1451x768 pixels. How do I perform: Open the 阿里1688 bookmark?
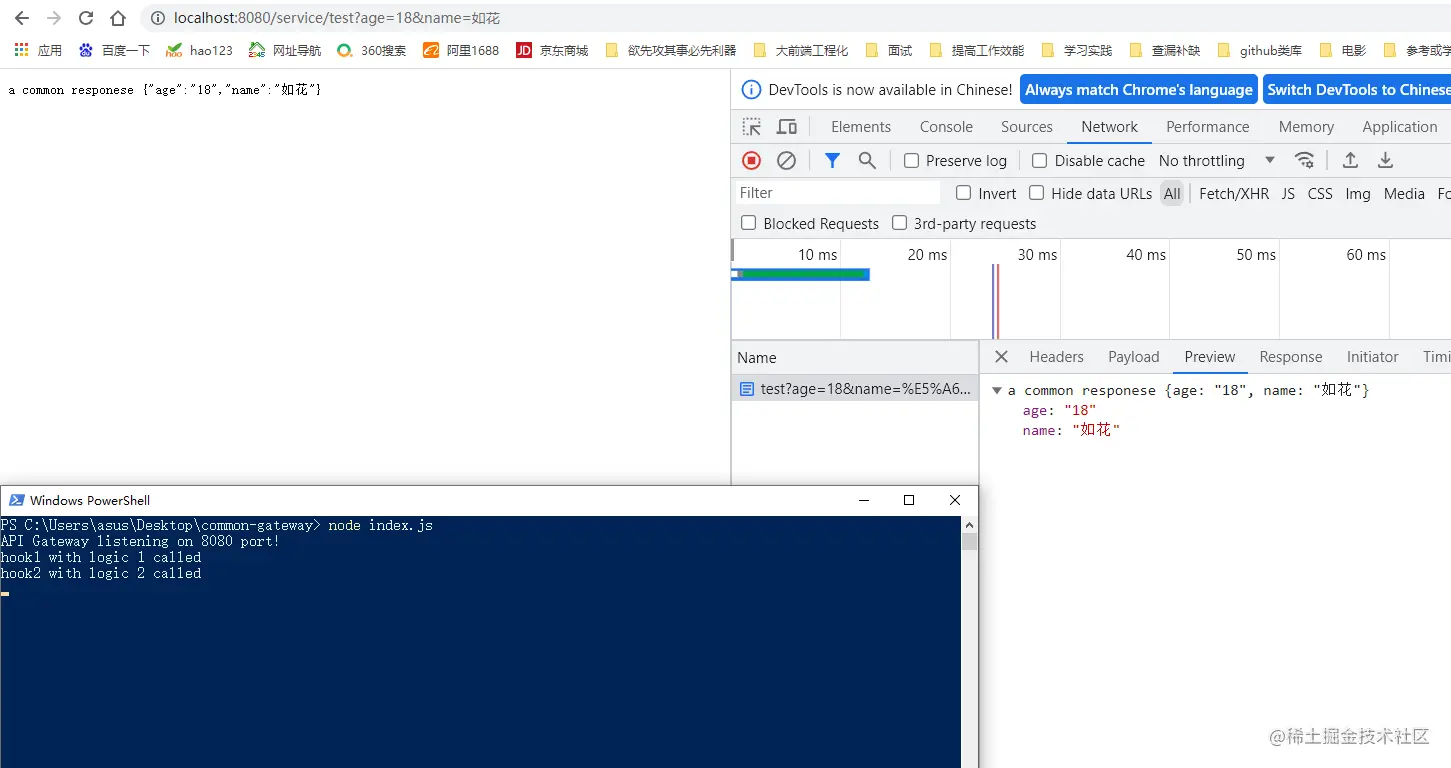point(460,50)
